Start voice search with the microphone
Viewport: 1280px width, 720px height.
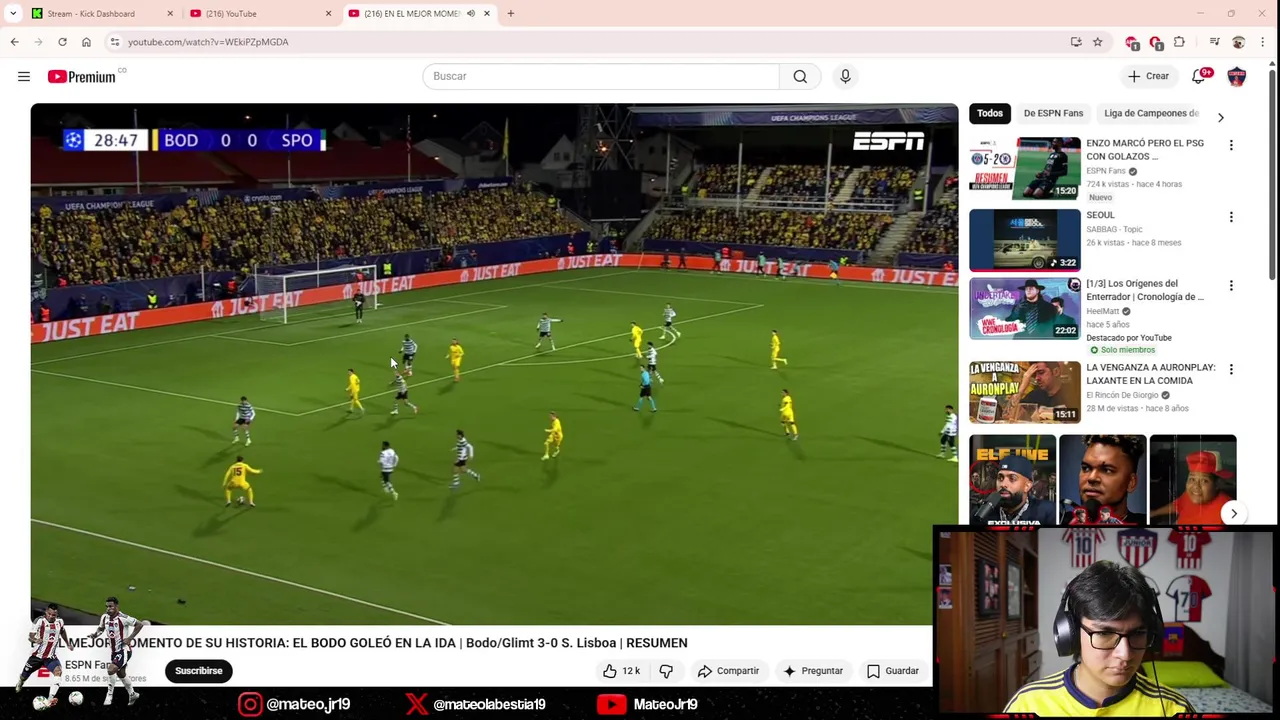tap(845, 76)
